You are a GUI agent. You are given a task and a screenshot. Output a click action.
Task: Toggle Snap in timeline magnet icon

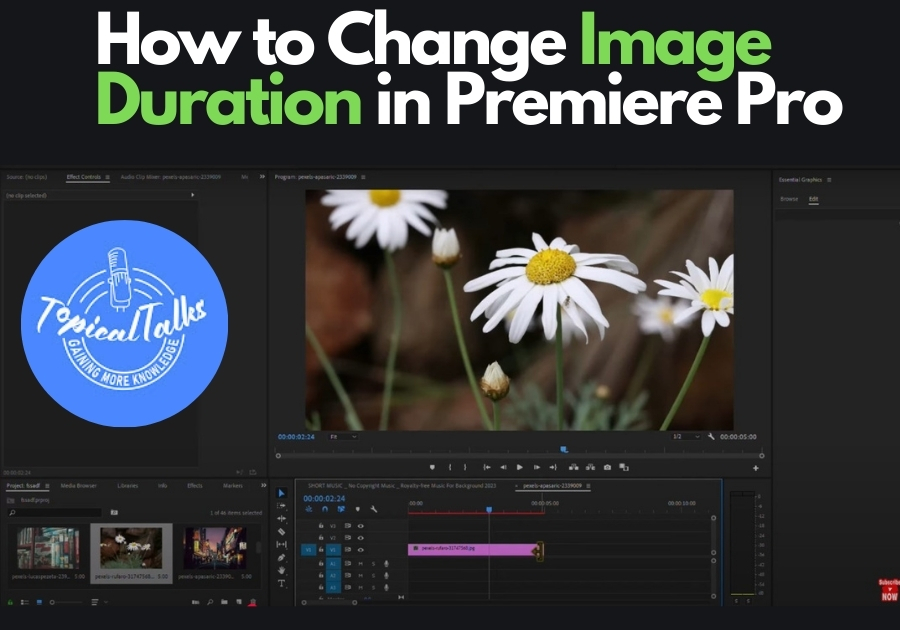325,509
